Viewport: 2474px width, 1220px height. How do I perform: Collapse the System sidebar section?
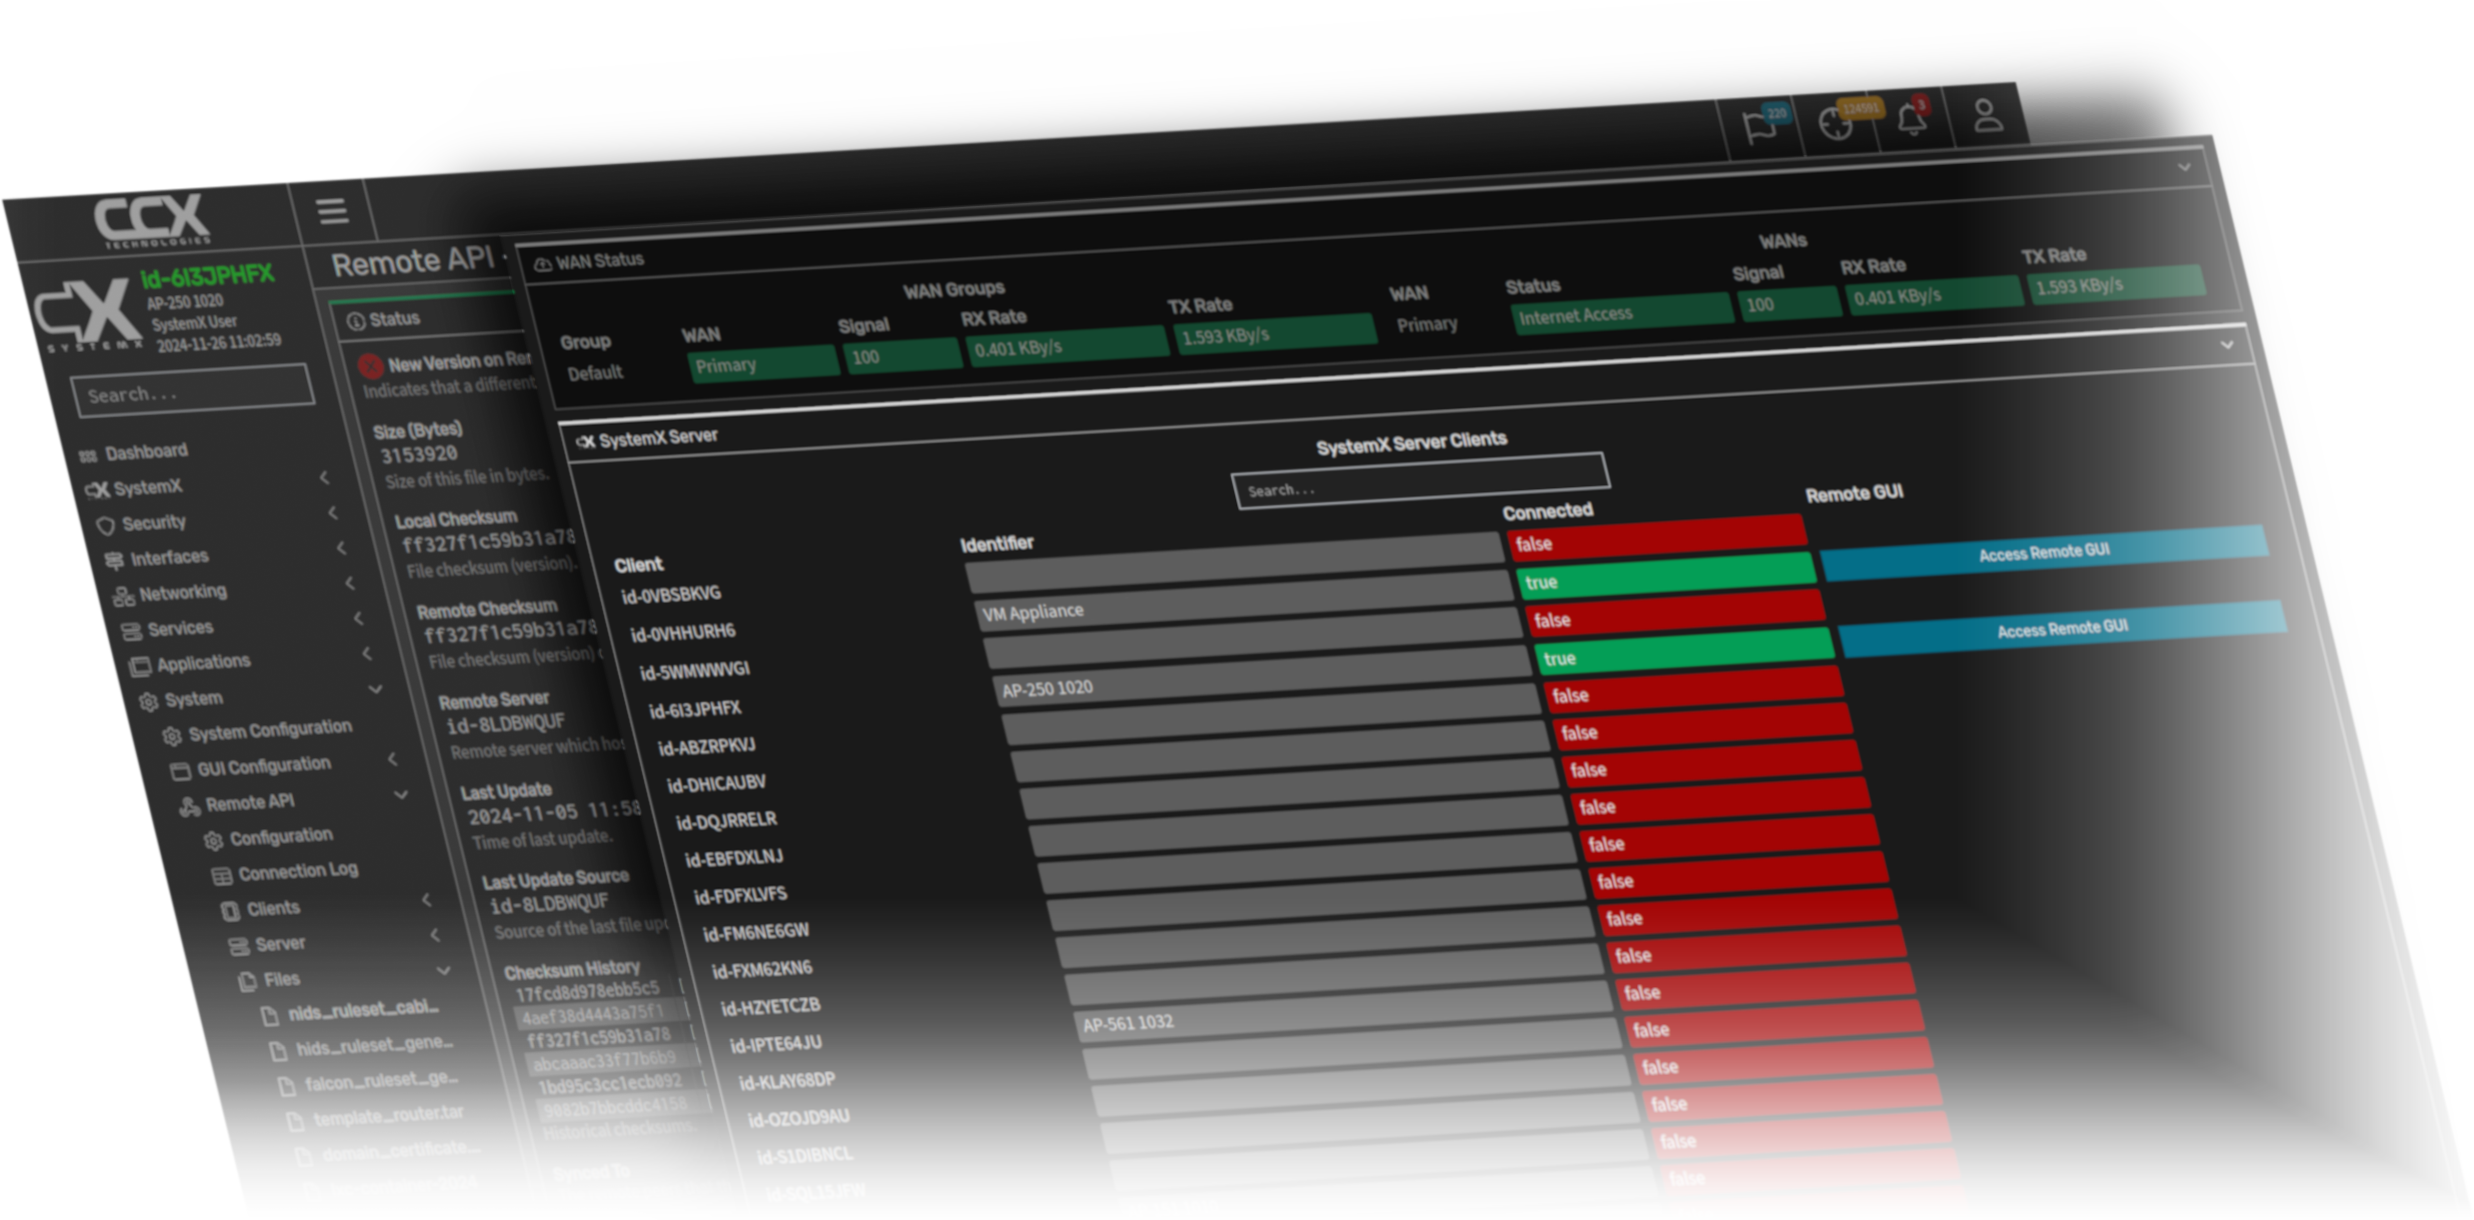click(377, 690)
